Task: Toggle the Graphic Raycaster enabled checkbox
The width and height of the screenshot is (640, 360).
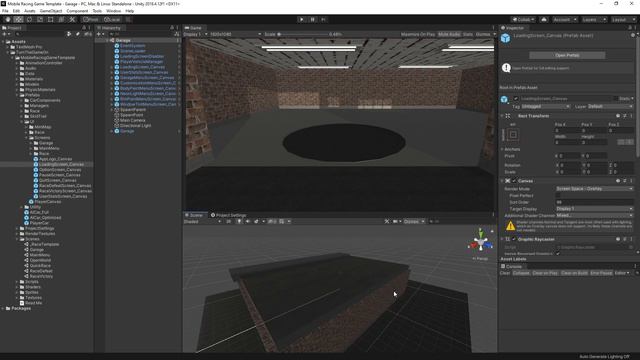Action: (514, 239)
